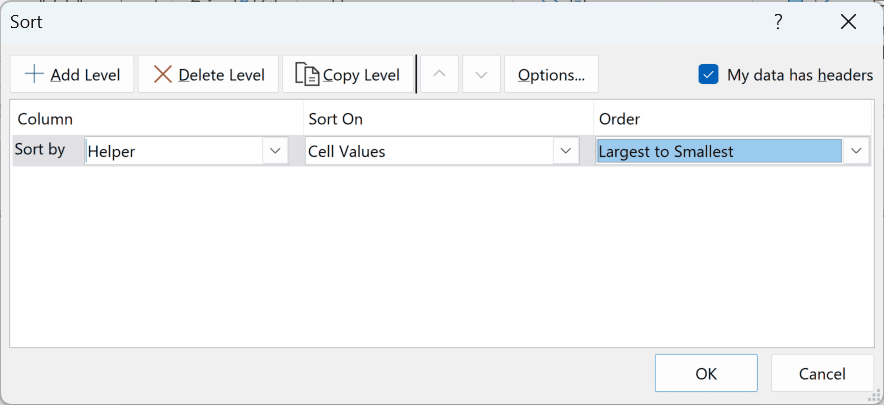
Task: Open Help with the question mark icon
Action: 778,22
